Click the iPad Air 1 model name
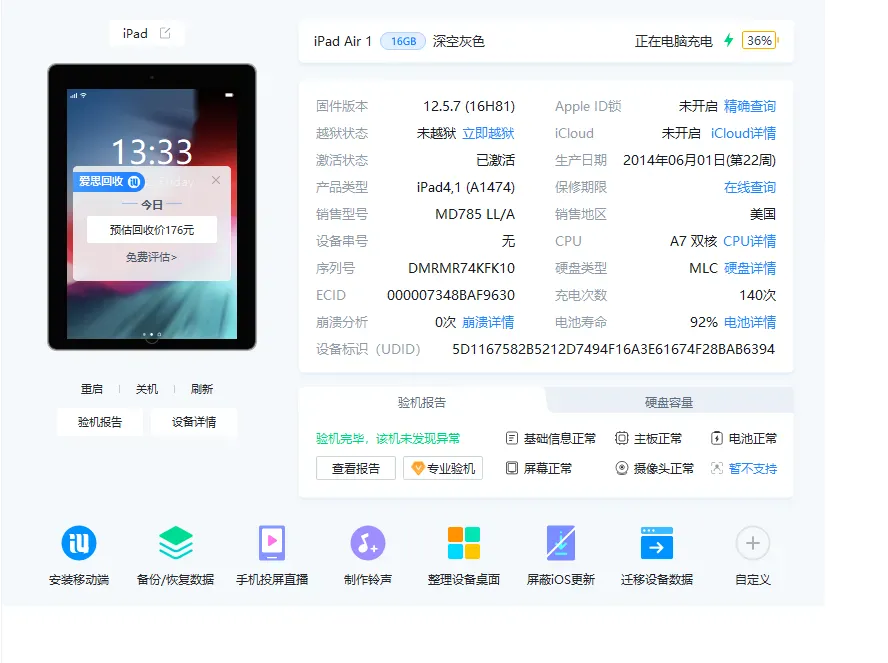 [x=343, y=41]
